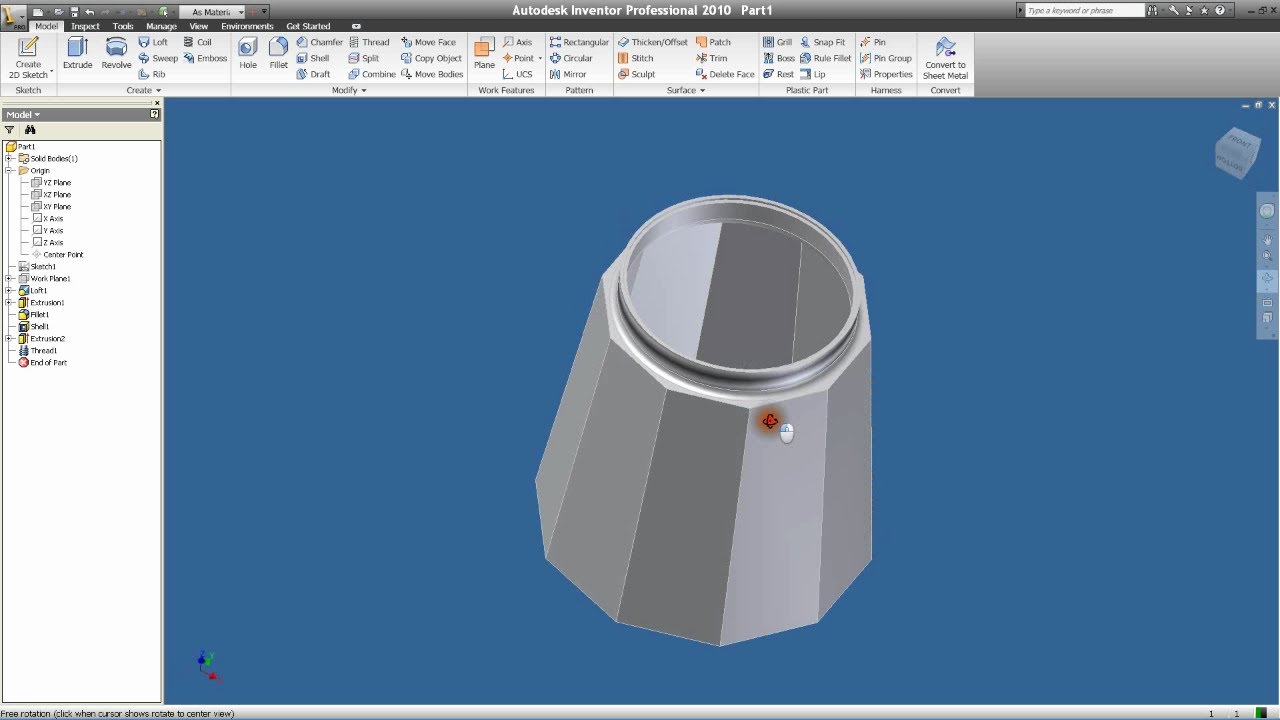Expand the Loft1 feature node

click(x=9, y=291)
